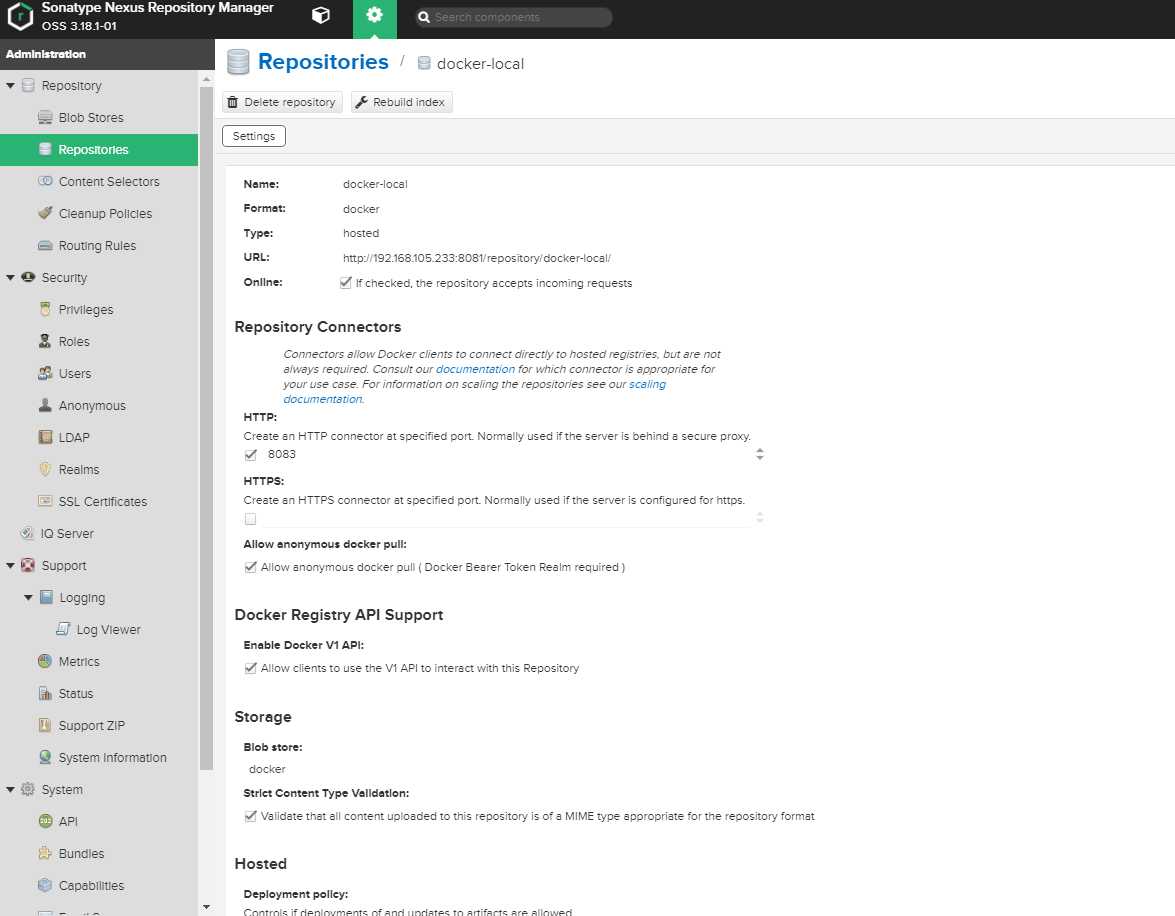
Task: Click the Sonatype Nexus logo icon
Action: tap(20, 16)
